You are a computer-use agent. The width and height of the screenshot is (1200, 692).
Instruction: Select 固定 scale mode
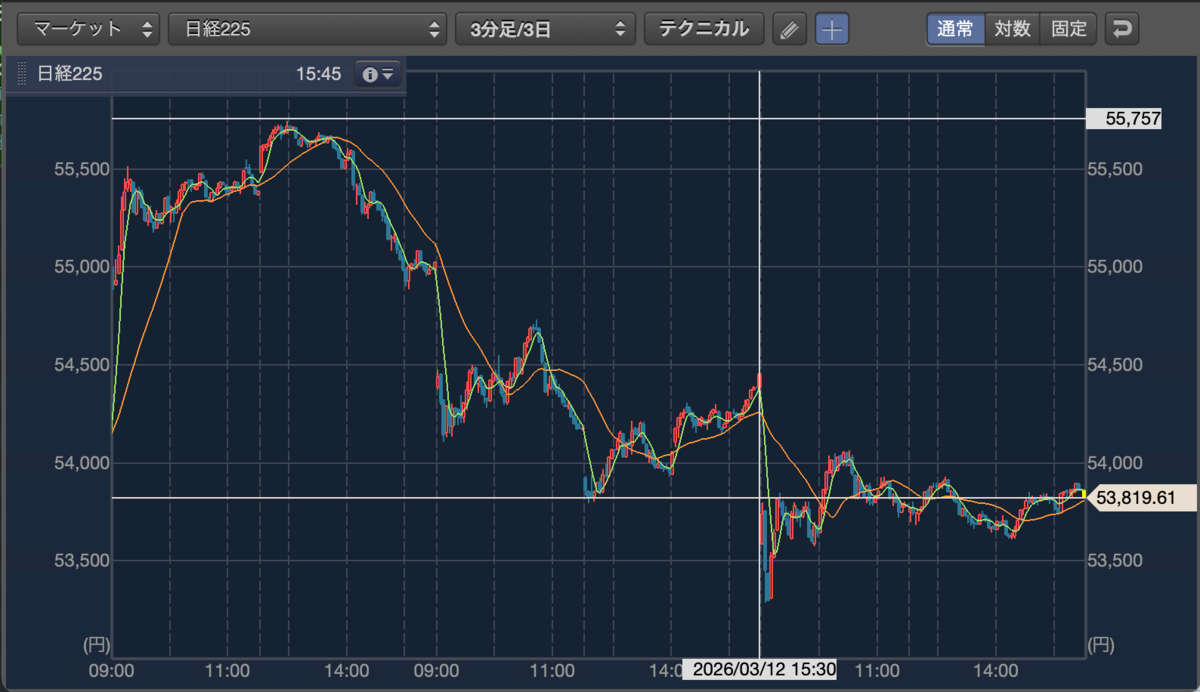(1069, 29)
